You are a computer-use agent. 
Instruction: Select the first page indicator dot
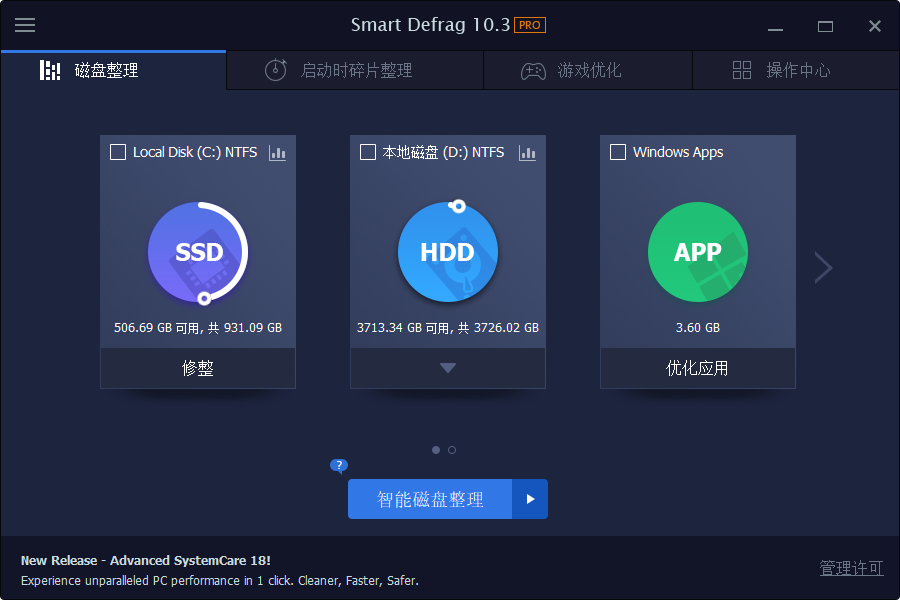point(436,450)
